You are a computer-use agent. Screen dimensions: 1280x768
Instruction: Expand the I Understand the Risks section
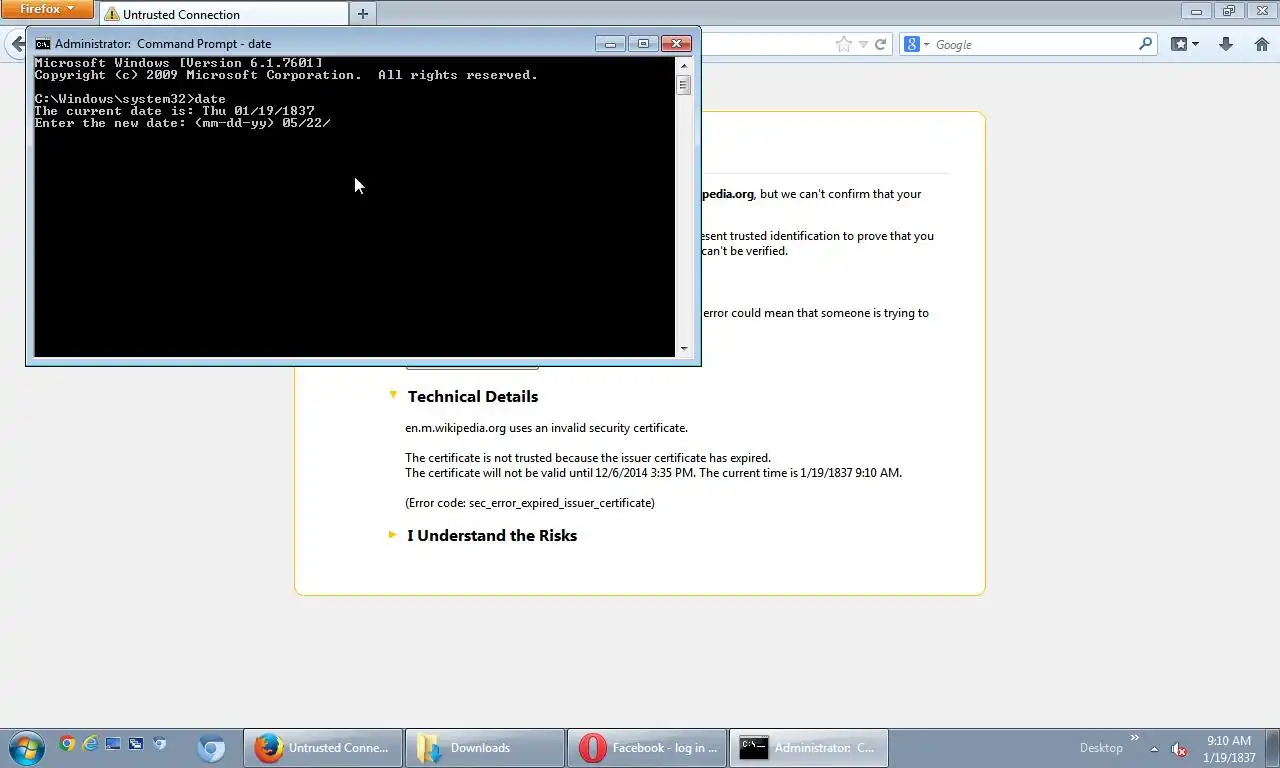[x=393, y=535]
